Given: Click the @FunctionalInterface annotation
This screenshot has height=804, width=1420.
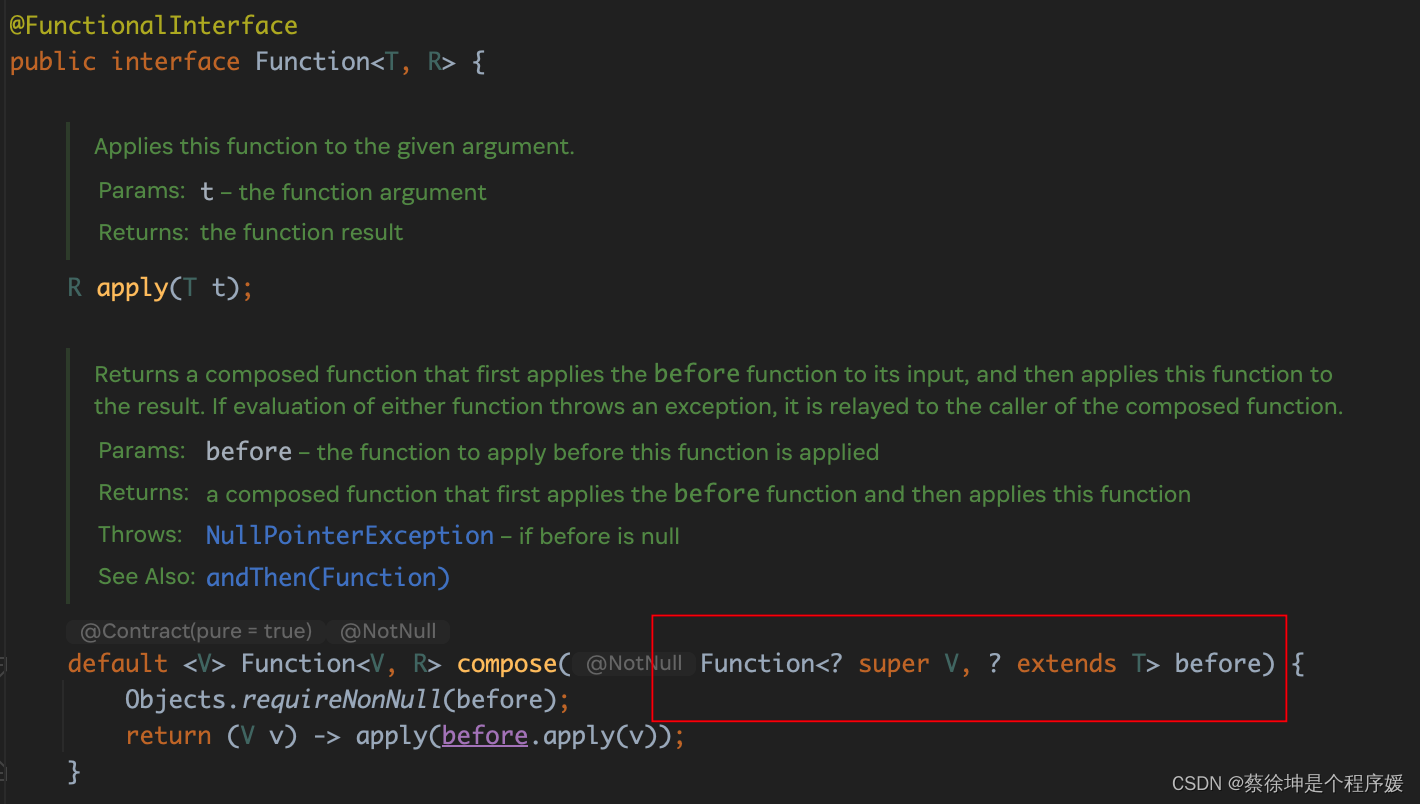Looking at the screenshot, I should point(153,25).
